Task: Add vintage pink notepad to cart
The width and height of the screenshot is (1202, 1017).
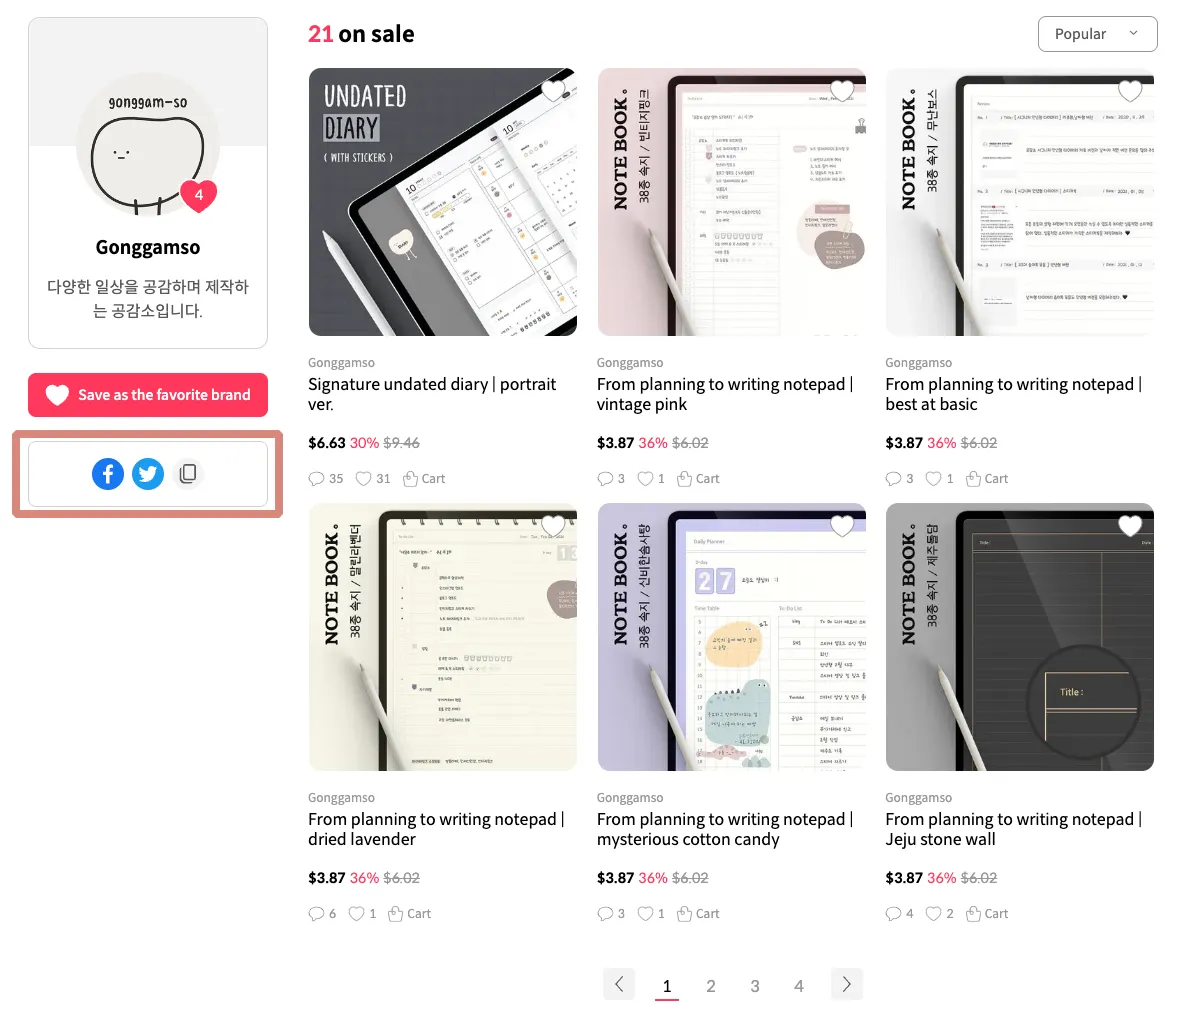Action: pyautogui.click(x=698, y=479)
